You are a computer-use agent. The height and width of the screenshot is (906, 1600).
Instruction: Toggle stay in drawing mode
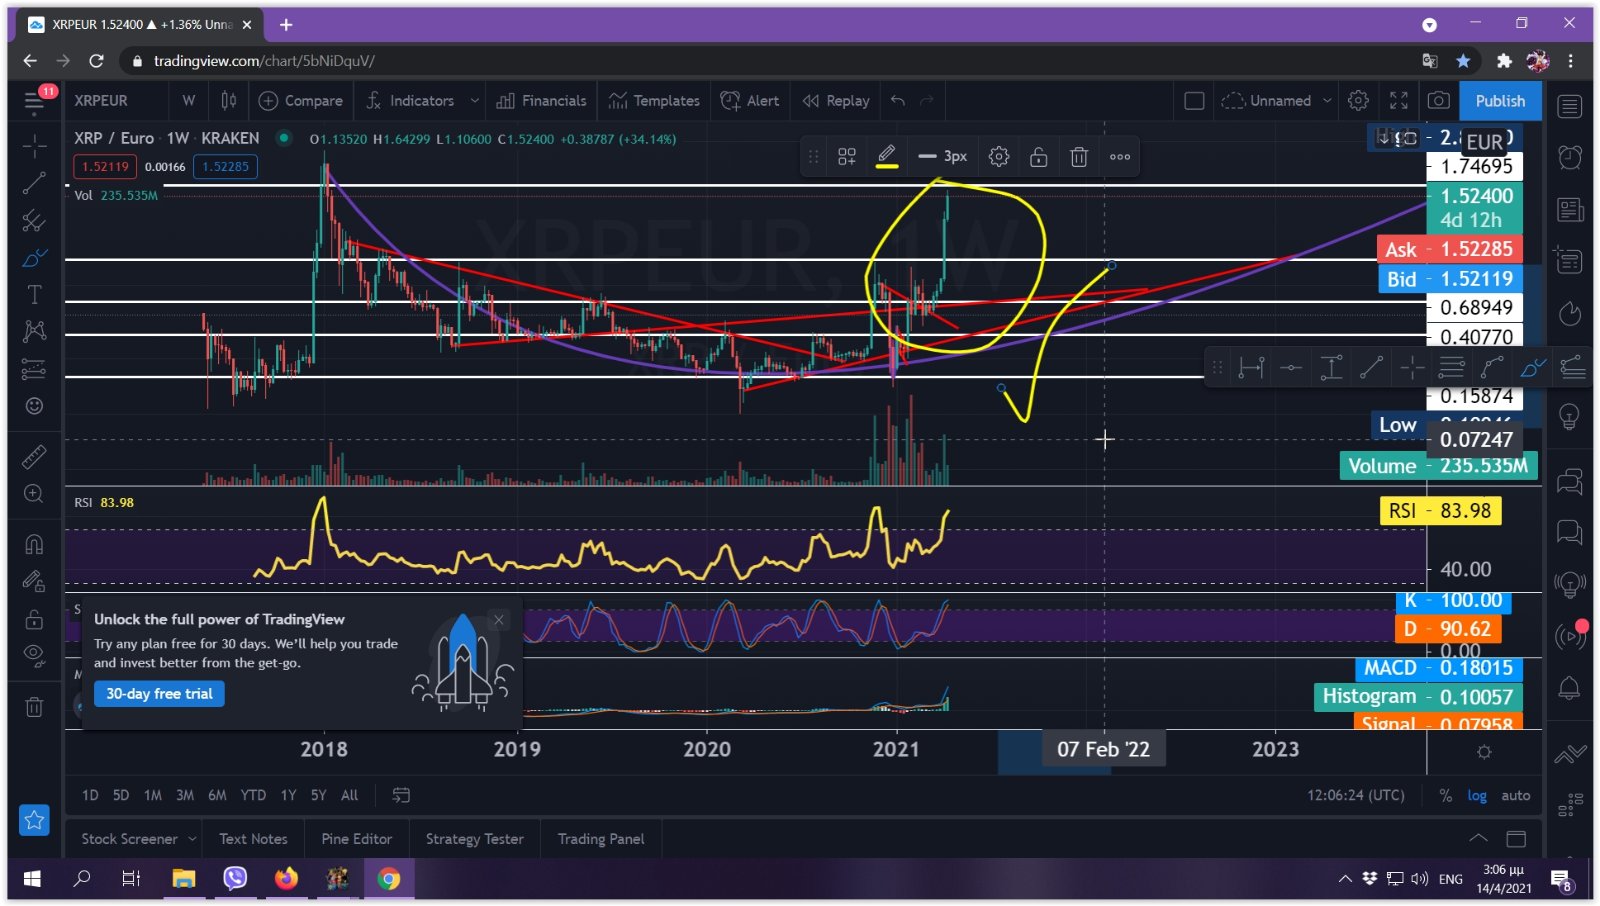34,581
